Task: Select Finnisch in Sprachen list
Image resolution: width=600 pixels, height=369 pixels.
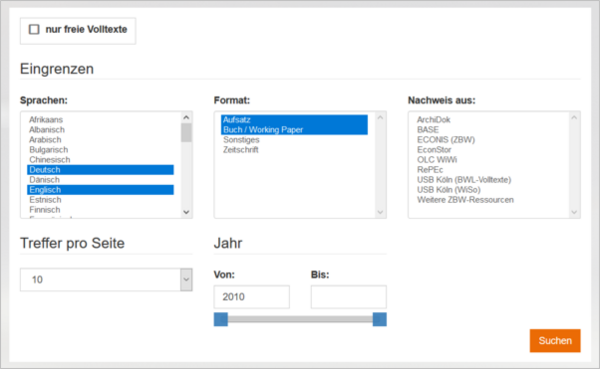Action: 100,210
